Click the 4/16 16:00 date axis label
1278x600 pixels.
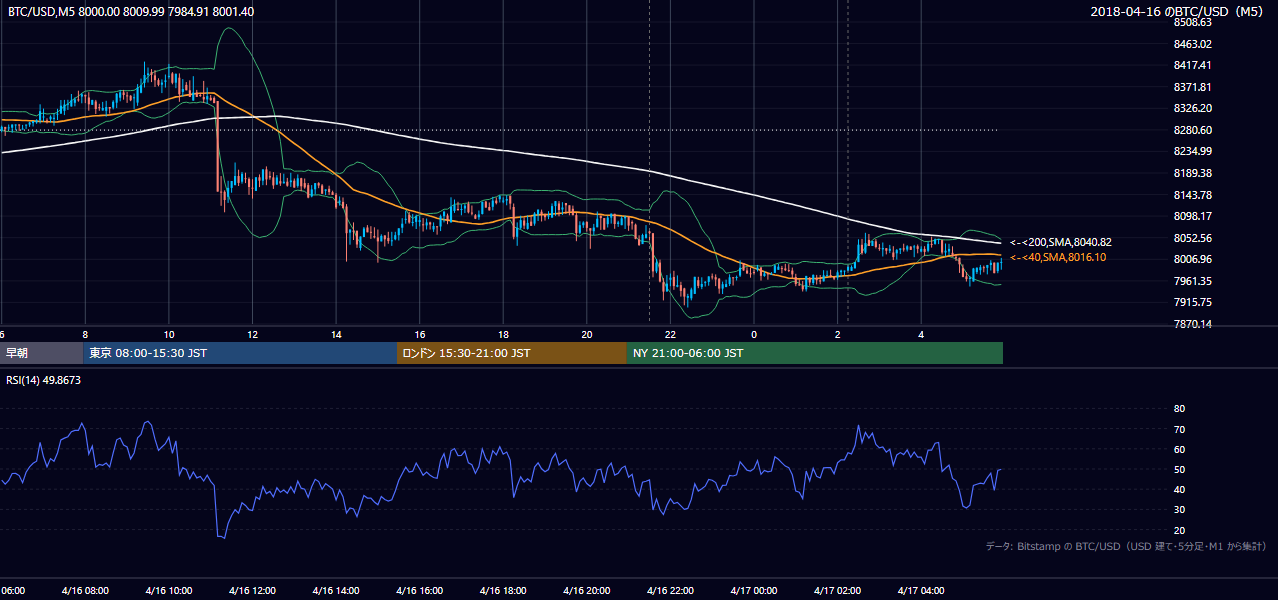point(420,590)
